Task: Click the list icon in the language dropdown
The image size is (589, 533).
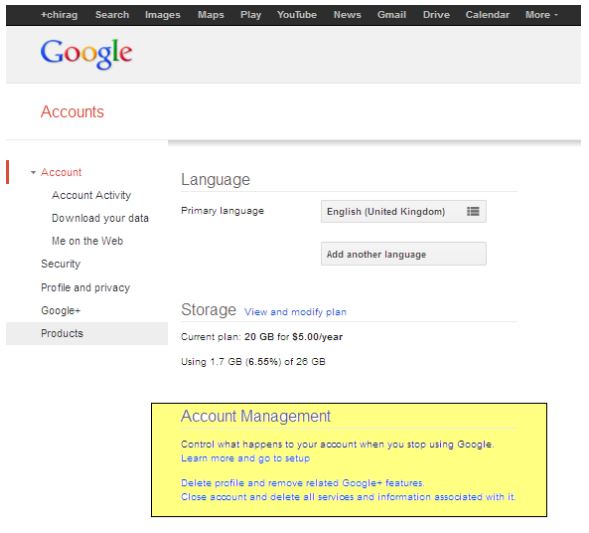Action: [x=473, y=211]
